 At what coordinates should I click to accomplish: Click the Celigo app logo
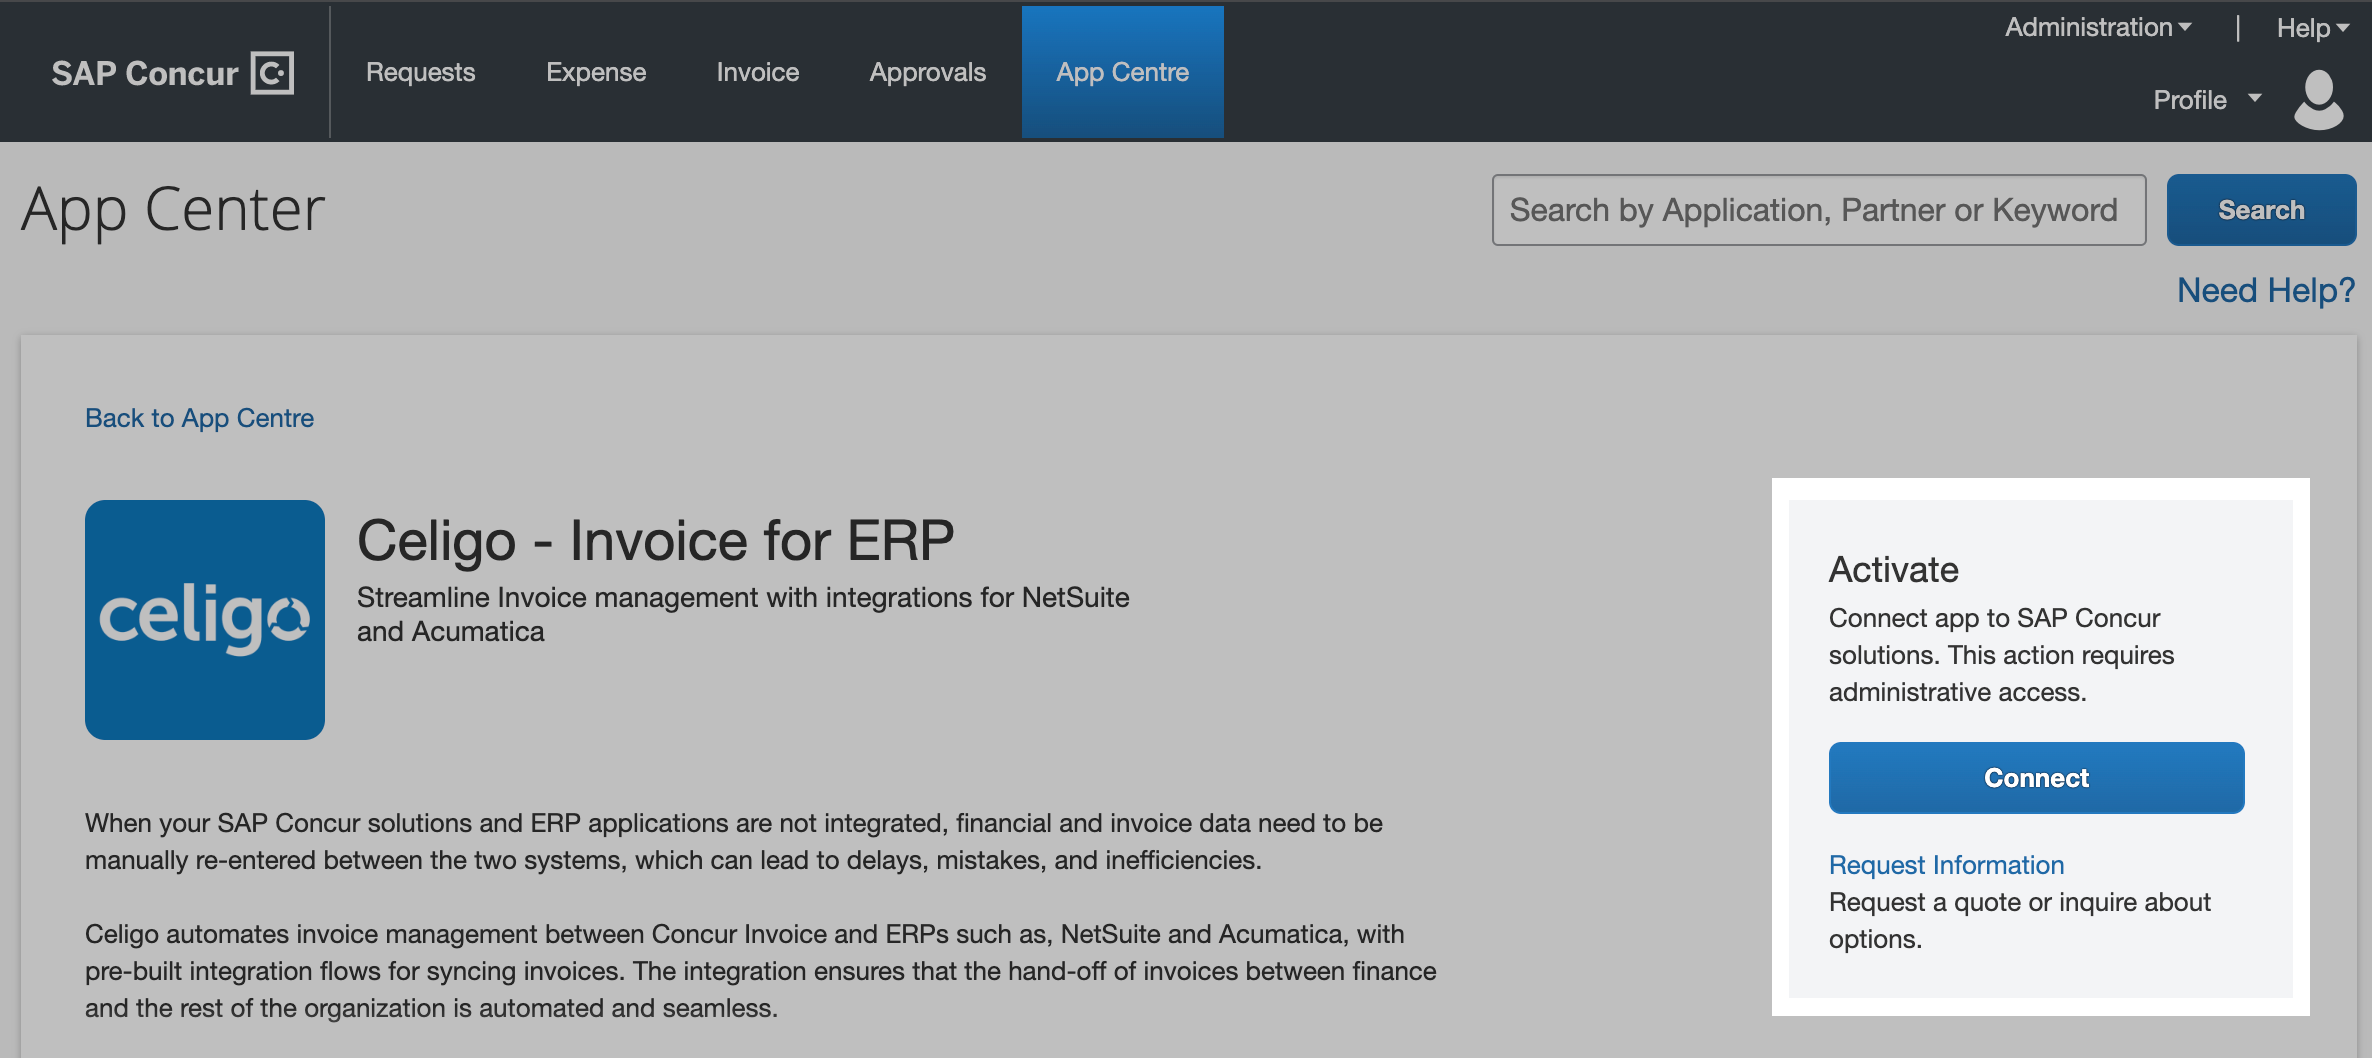point(205,620)
